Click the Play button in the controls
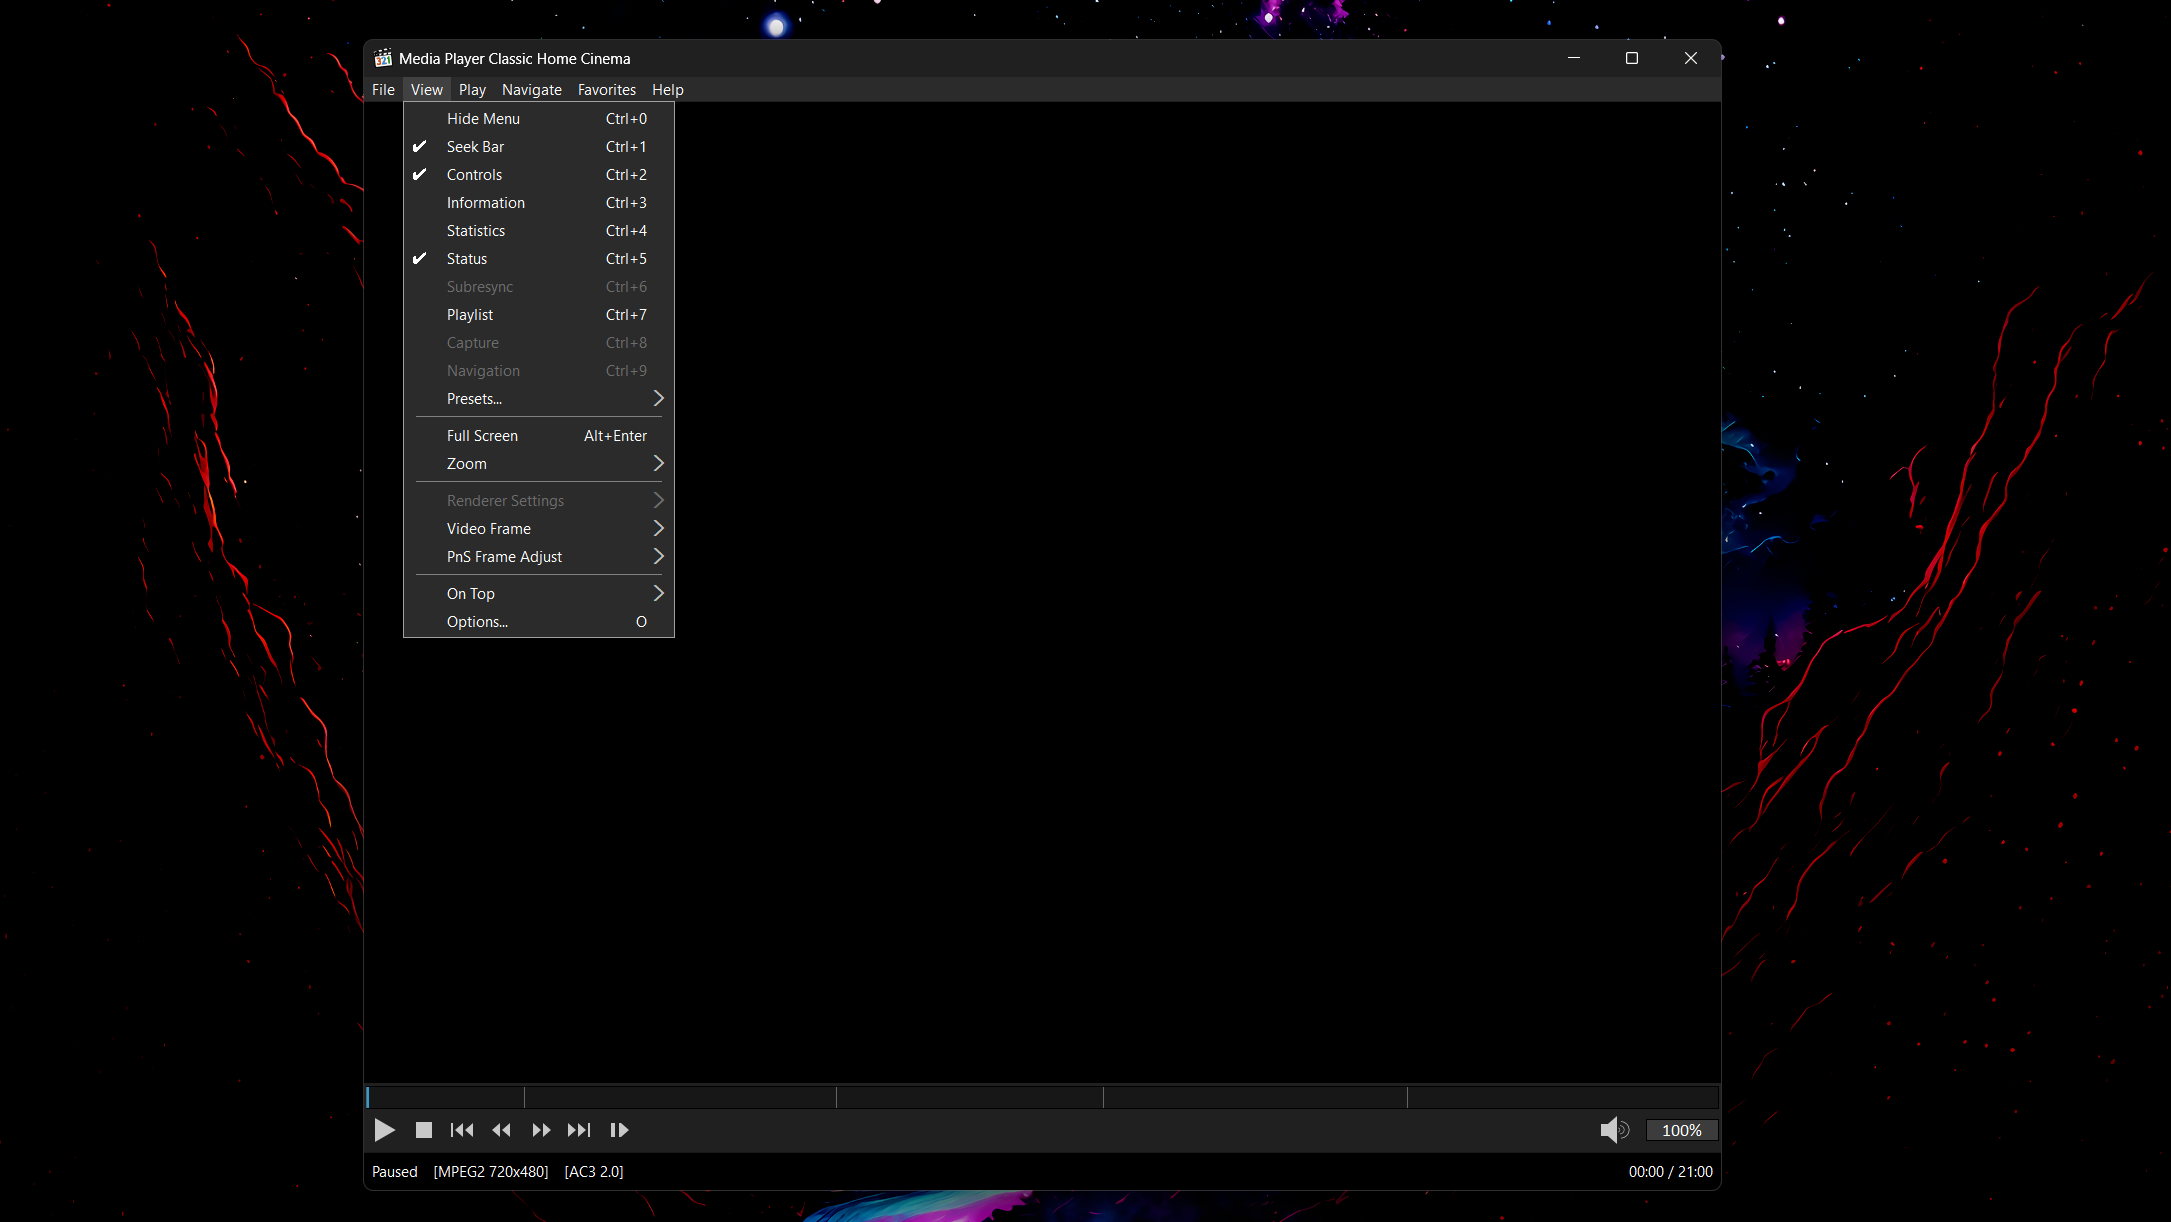The height and width of the screenshot is (1222, 2171). (x=384, y=1130)
